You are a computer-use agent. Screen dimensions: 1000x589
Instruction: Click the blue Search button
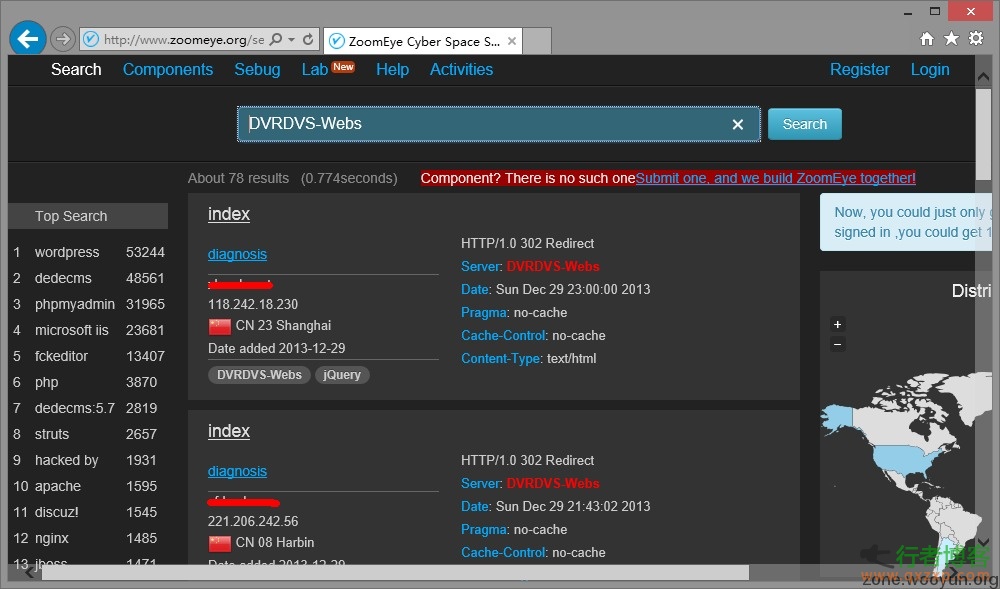pos(804,124)
